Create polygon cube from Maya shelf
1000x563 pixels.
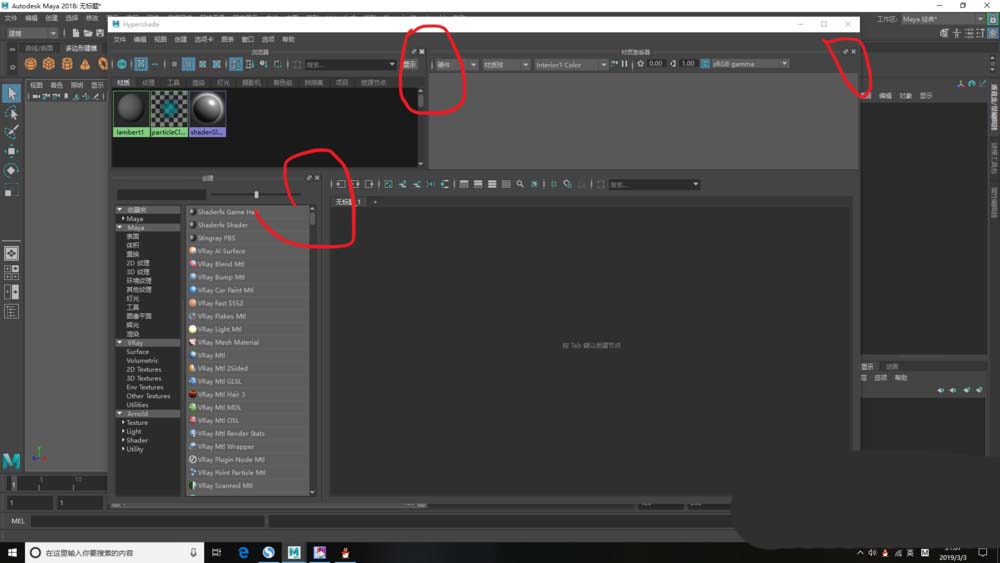pos(48,64)
